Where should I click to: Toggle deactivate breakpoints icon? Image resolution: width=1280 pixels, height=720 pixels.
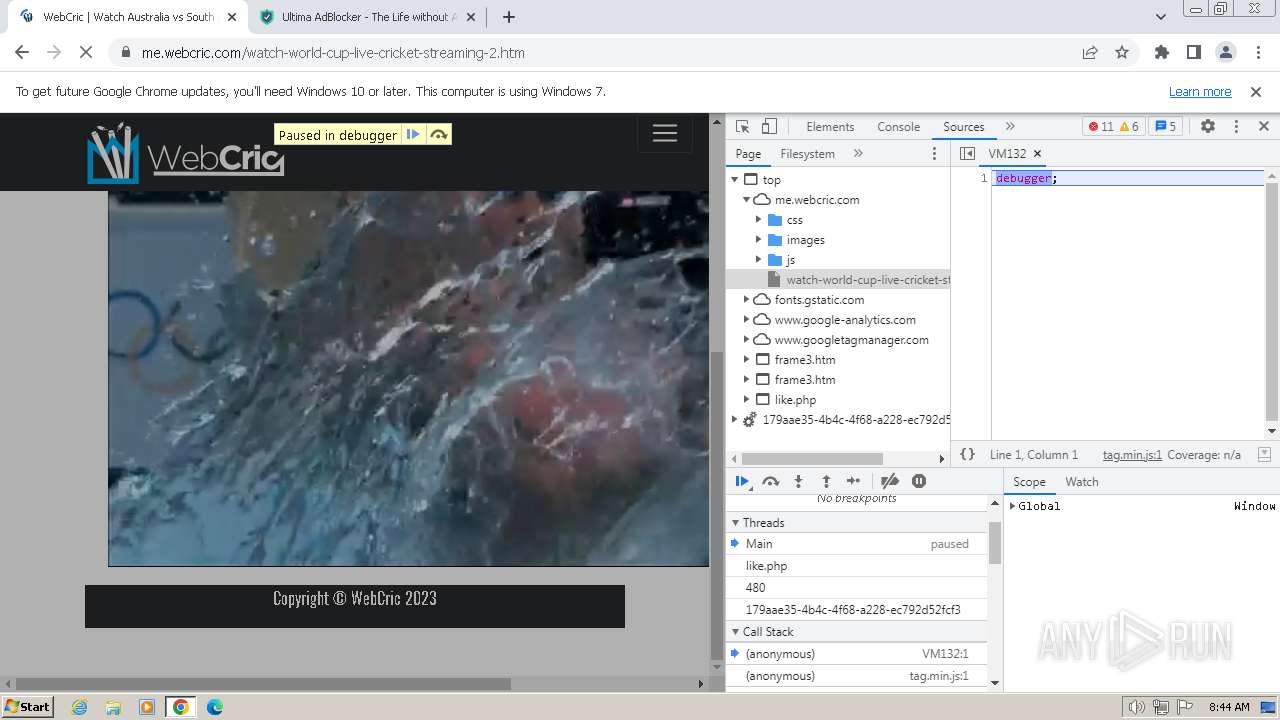(x=889, y=481)
